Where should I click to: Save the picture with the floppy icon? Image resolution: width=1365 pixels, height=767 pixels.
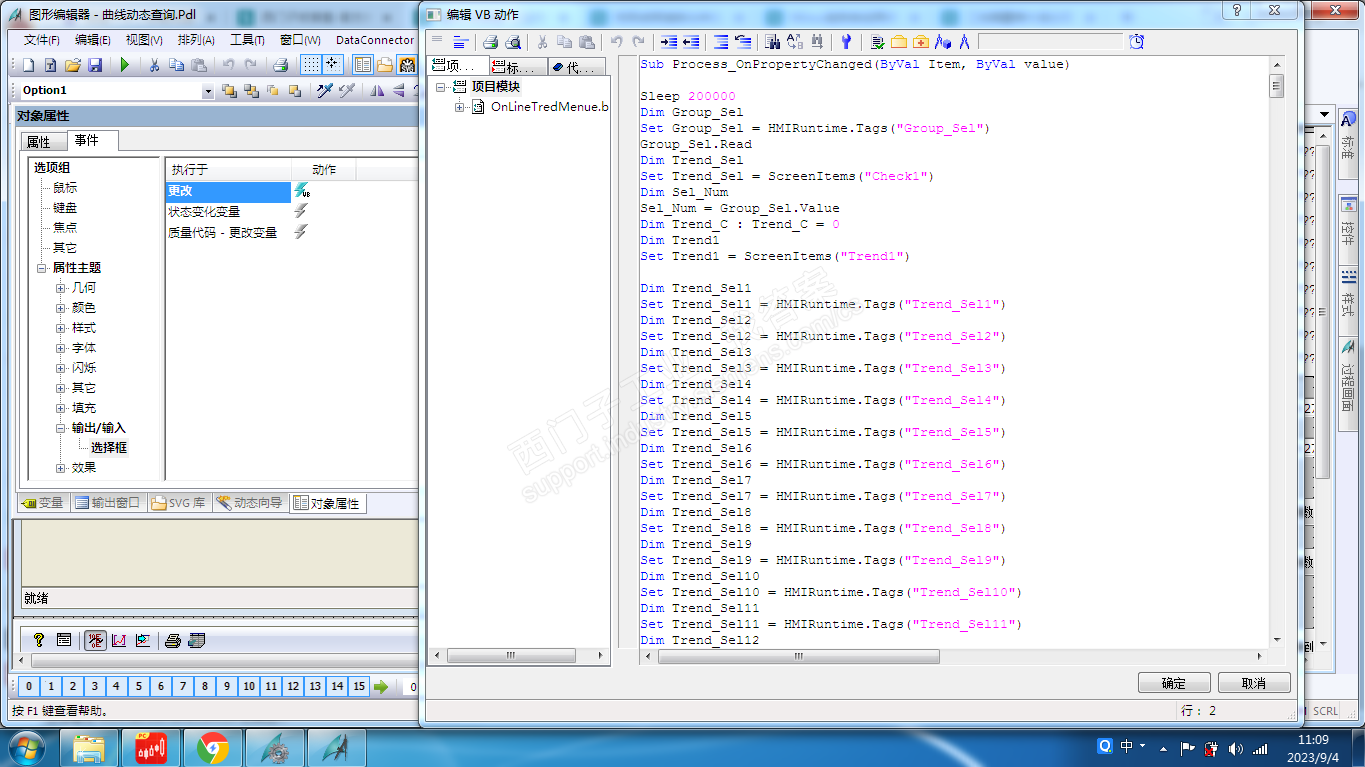coord(95,65)
